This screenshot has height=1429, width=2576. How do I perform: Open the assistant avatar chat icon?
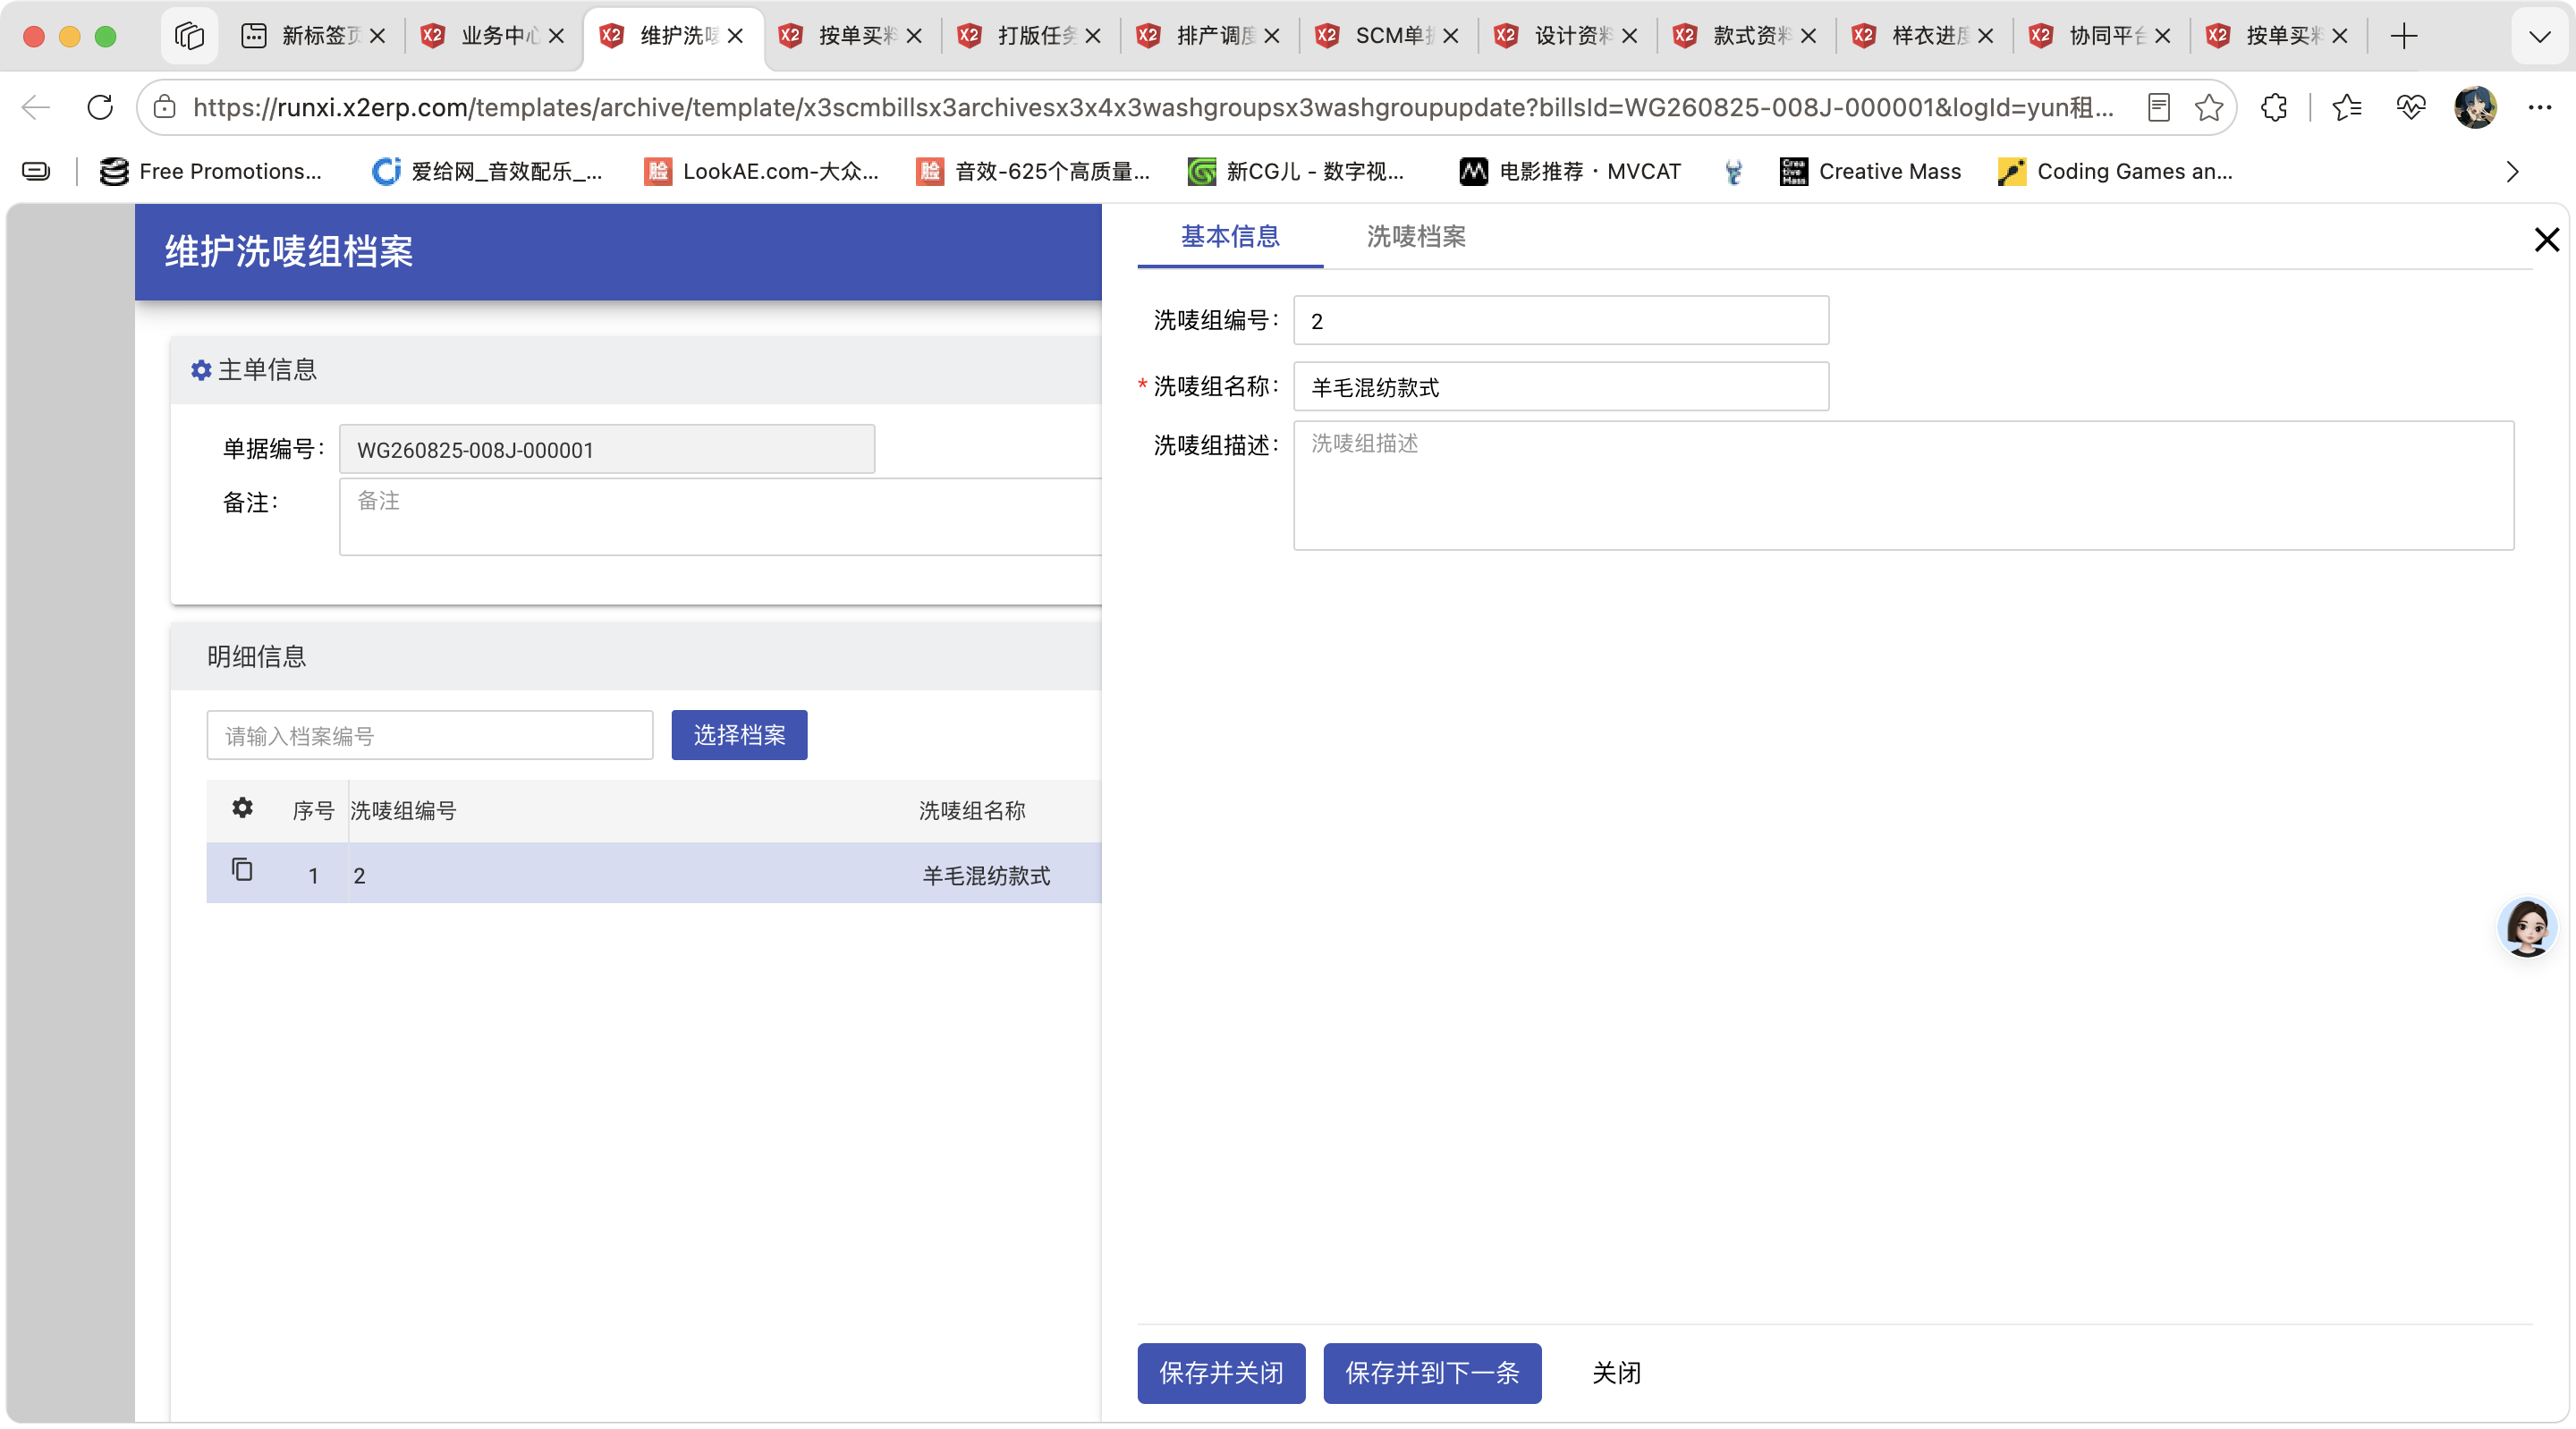2527,927
